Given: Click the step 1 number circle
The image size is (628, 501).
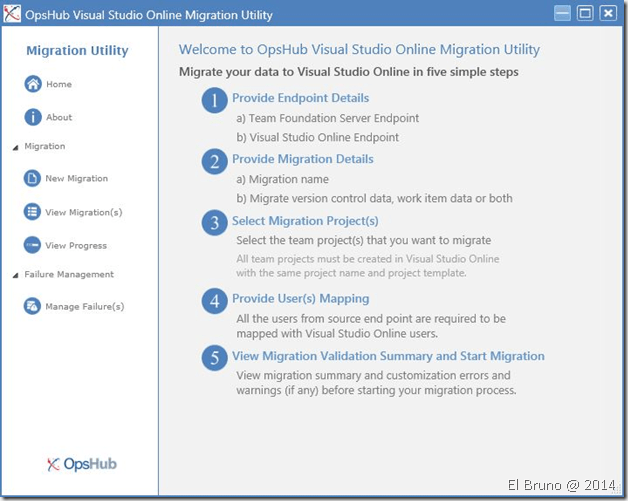Looking at the screenshot, I should 214,101.
